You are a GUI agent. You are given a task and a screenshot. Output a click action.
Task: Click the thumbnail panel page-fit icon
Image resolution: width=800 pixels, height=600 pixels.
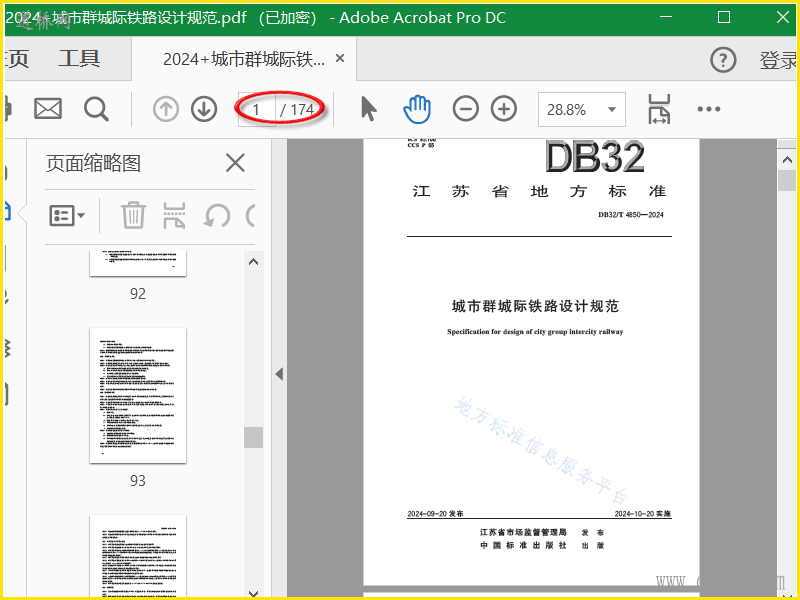[x=174, y=215]
